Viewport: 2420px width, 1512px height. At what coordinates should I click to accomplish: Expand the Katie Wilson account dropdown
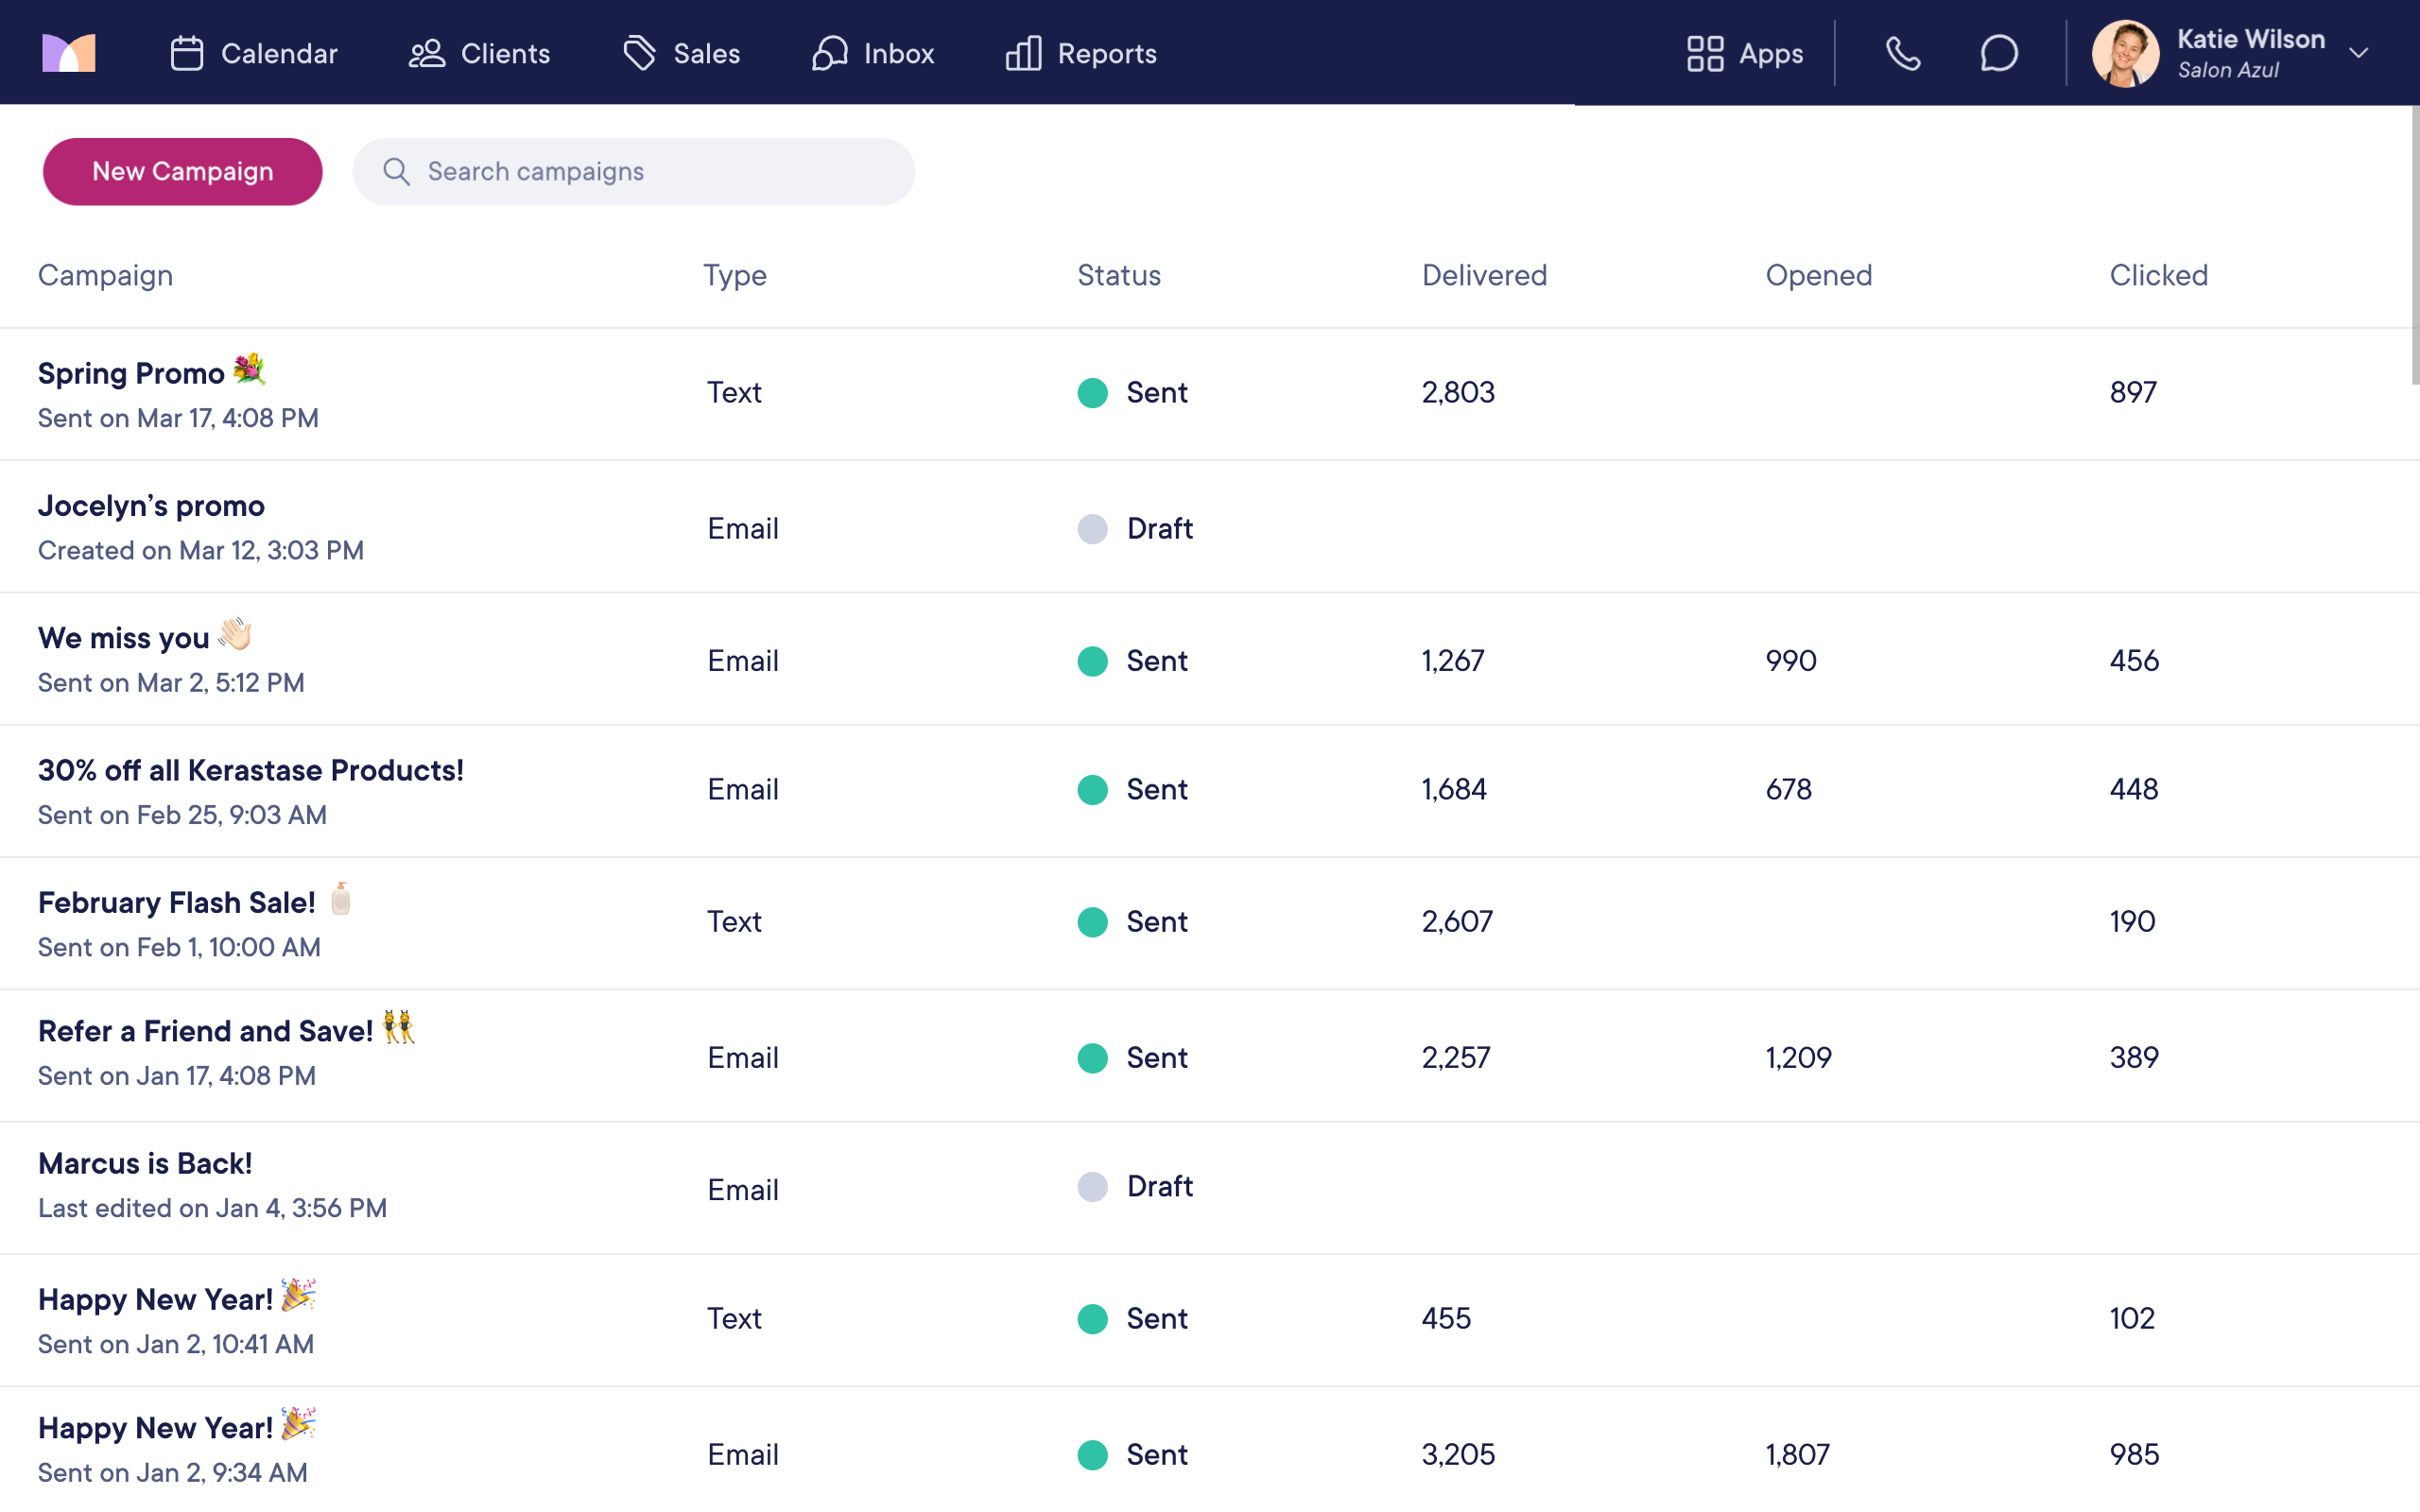click(2359, 53)
